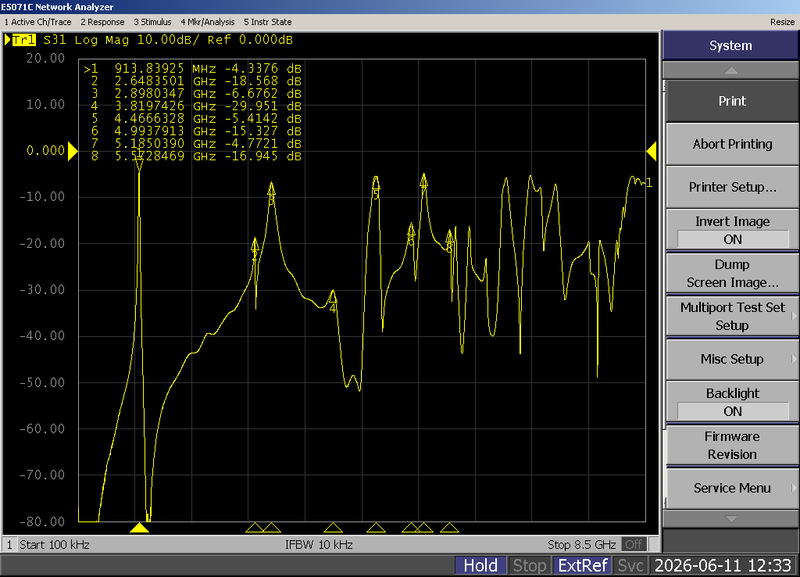Expand the Service Menu submenu
Screen dimensions: 800x577
tap(732, 488)
